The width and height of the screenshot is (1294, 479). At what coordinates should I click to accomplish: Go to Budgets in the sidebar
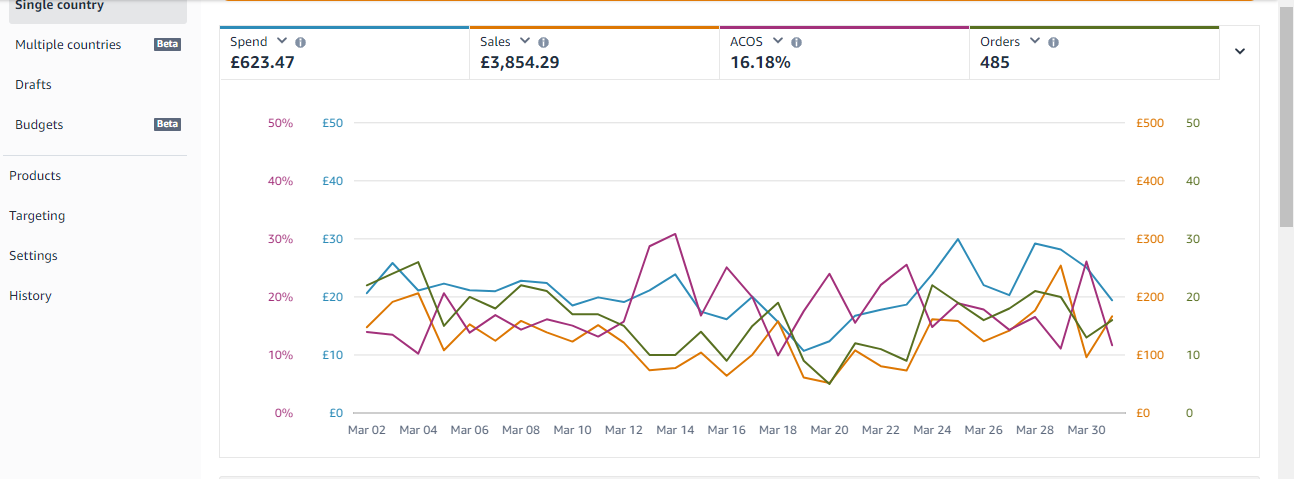click(39, 125)
